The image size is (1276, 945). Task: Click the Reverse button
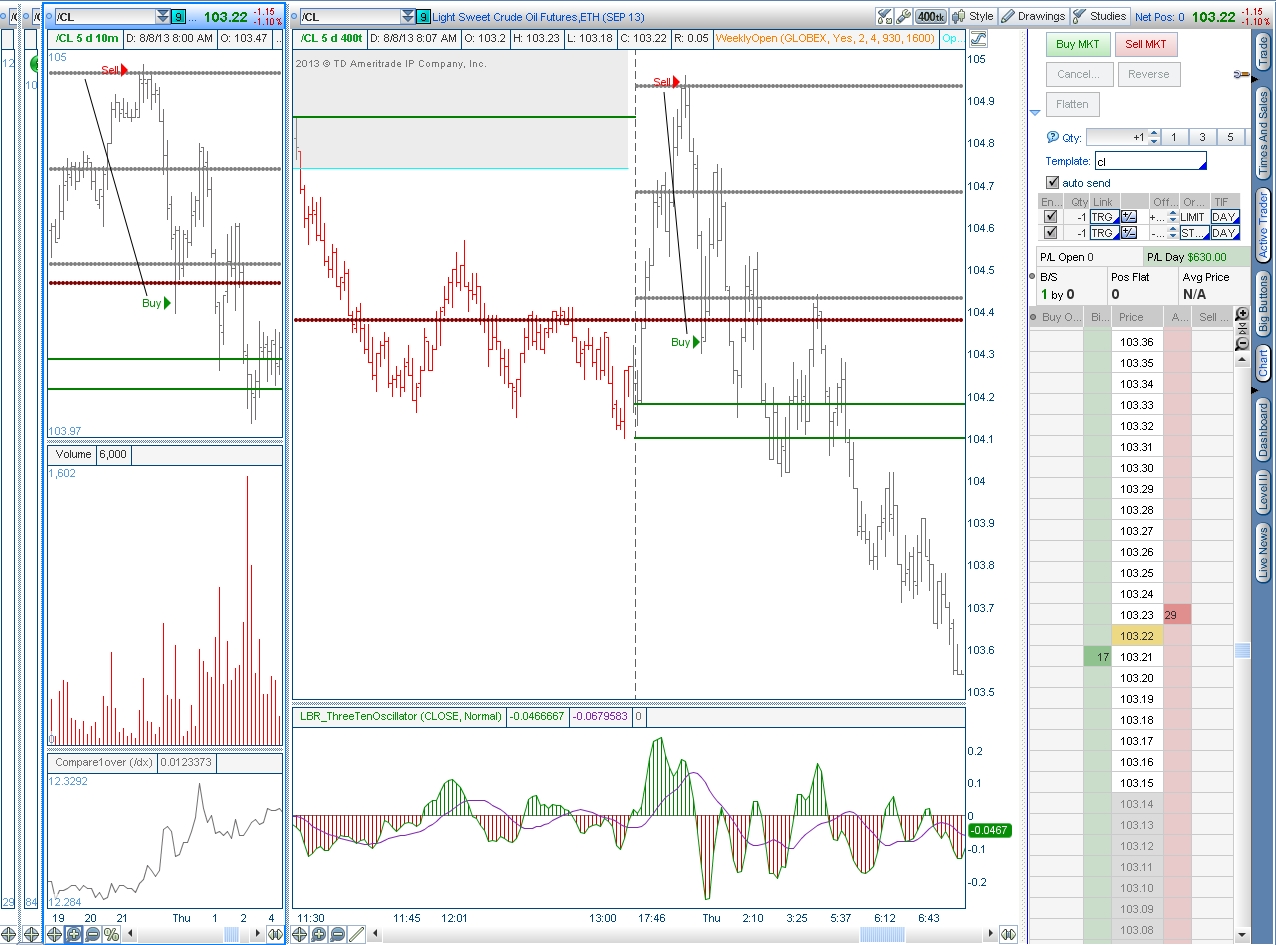[x=1148, y=74]
